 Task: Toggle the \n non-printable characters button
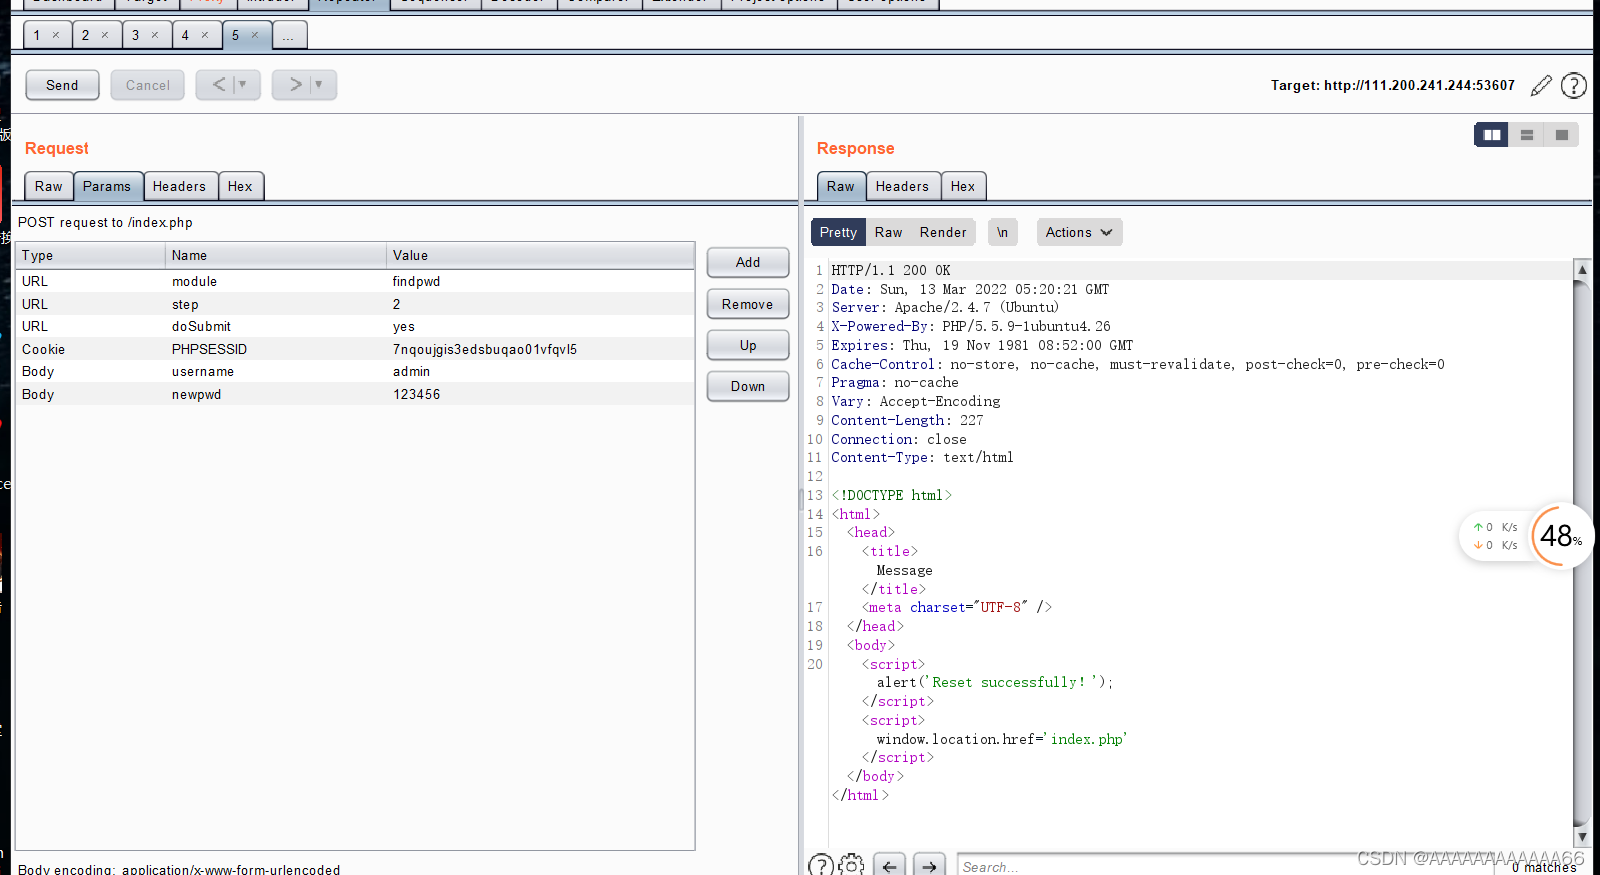[x=1002, y=232]
